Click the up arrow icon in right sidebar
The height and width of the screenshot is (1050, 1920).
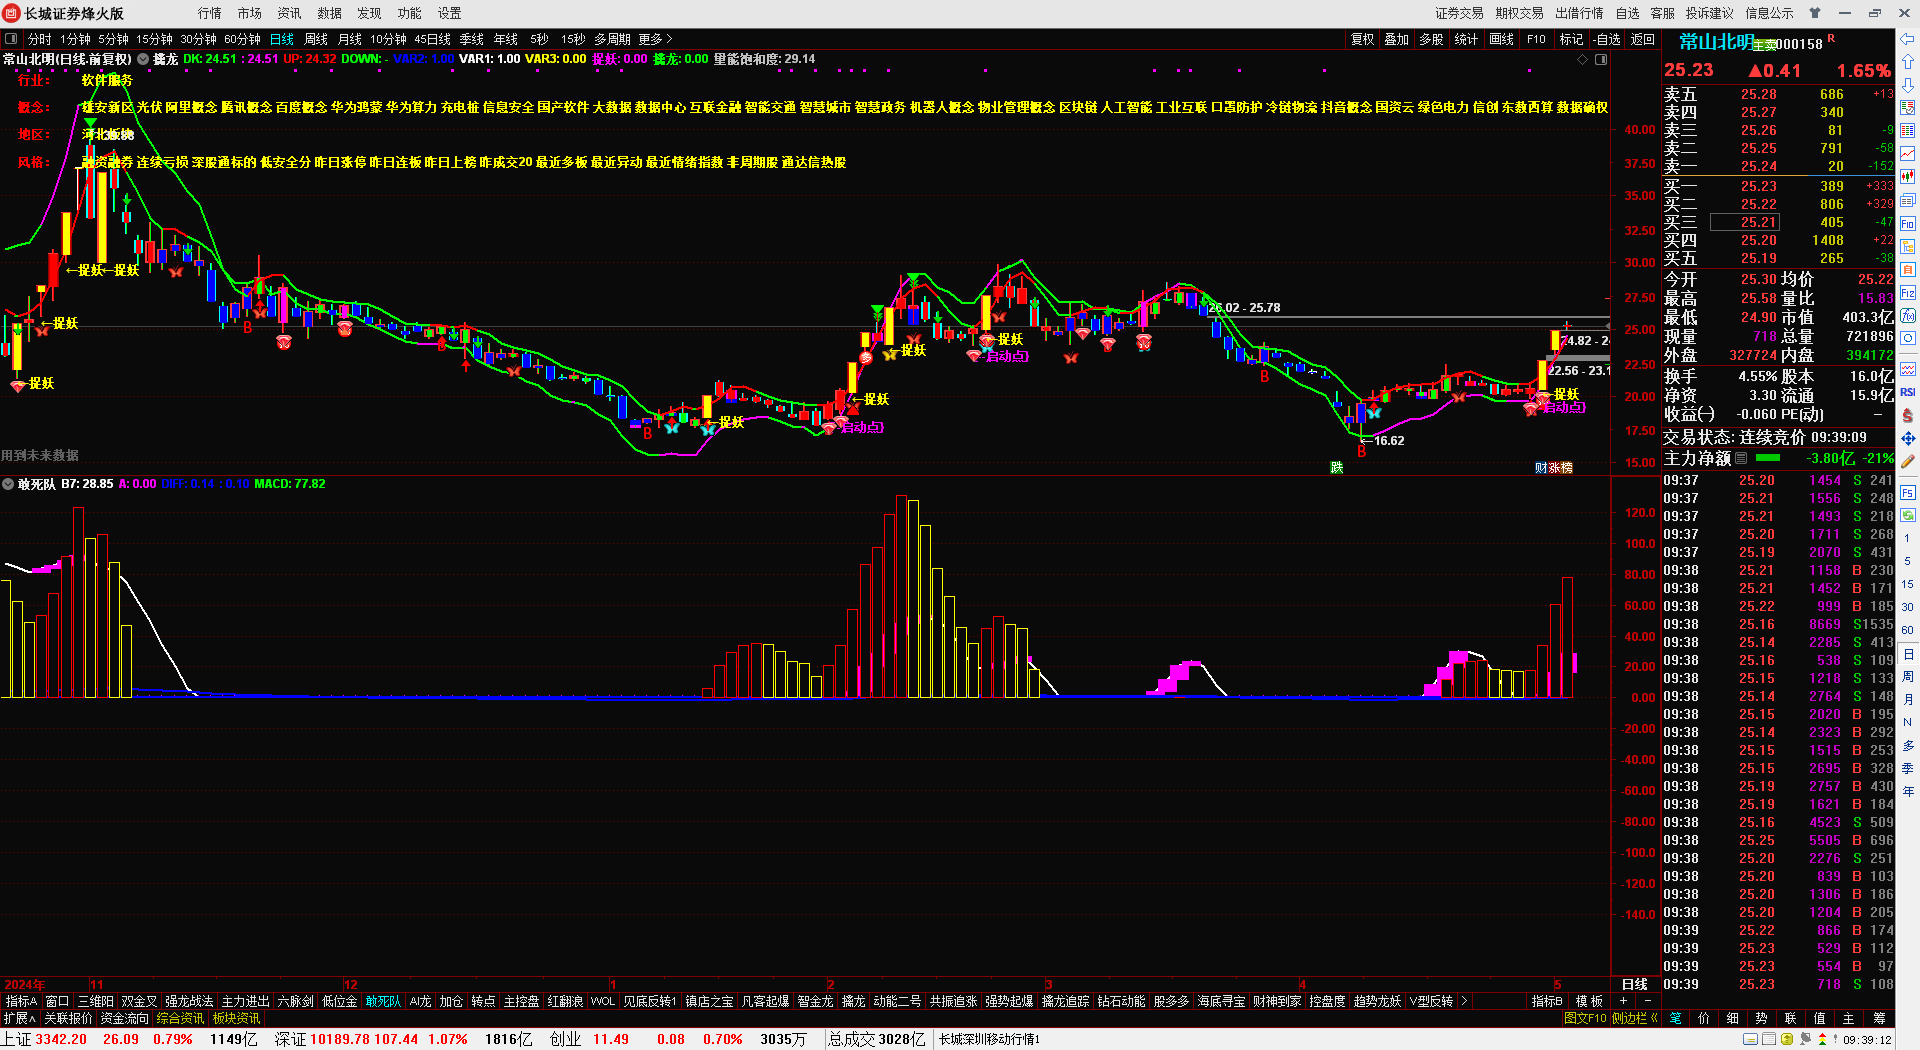click(x=1908, y=62)
